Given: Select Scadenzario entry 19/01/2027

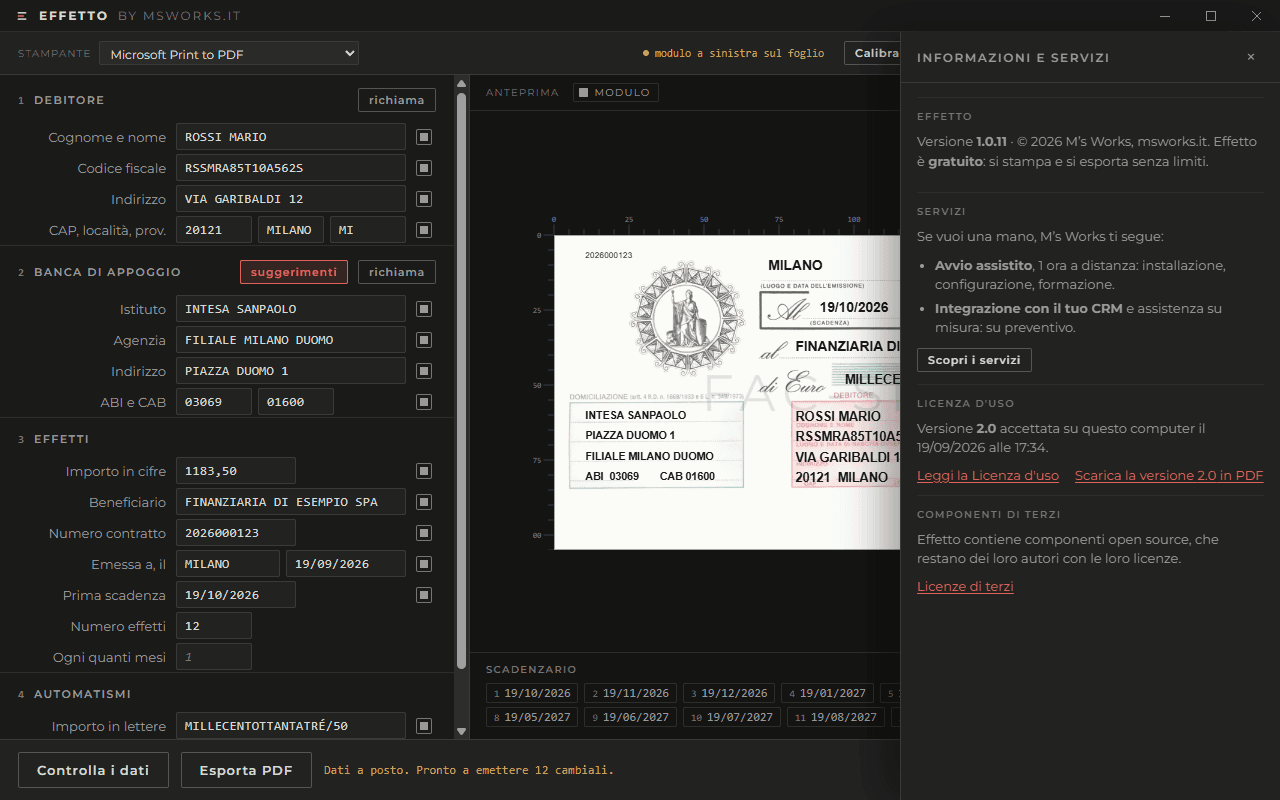Looking at the screenshot, I should 827,693.
